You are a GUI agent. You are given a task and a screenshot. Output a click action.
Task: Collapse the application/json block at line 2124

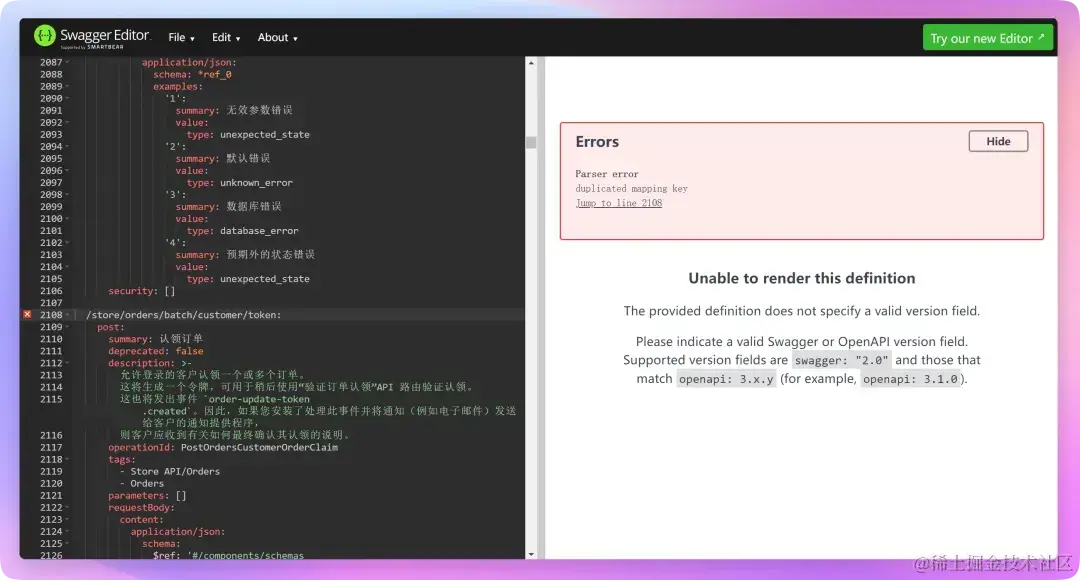[x=67, y=530]
